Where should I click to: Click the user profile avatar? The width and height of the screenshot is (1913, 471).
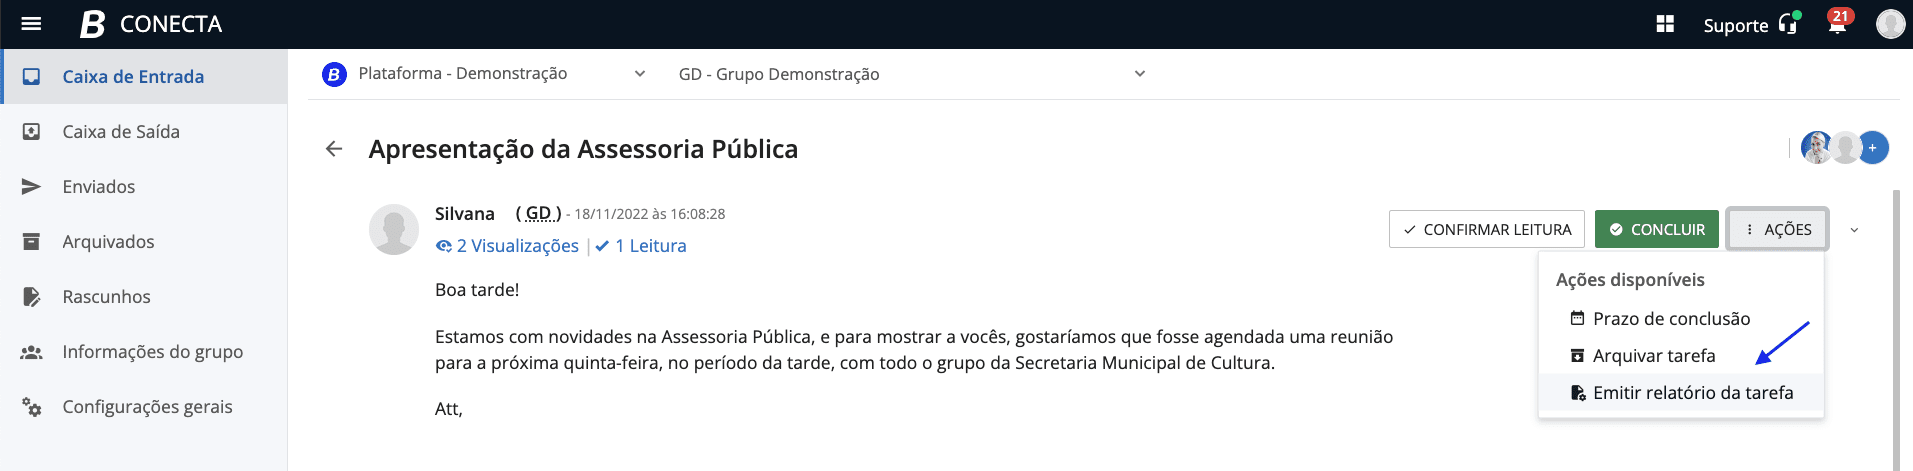point(1890,24)
